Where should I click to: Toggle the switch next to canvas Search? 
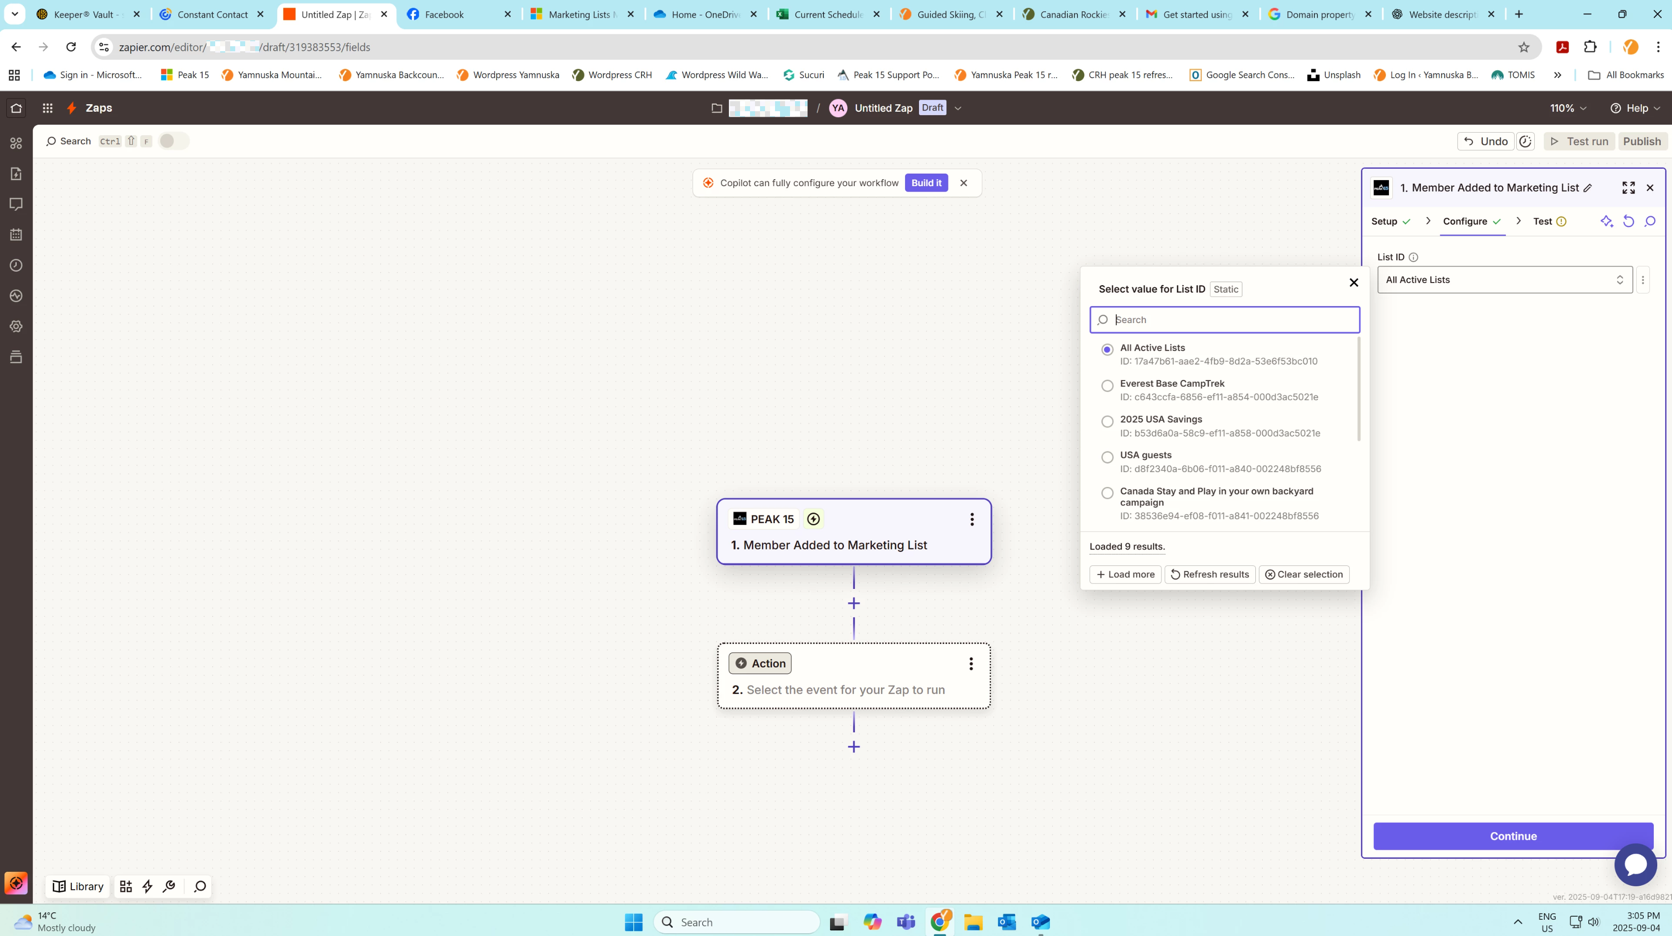coord(172,141)
